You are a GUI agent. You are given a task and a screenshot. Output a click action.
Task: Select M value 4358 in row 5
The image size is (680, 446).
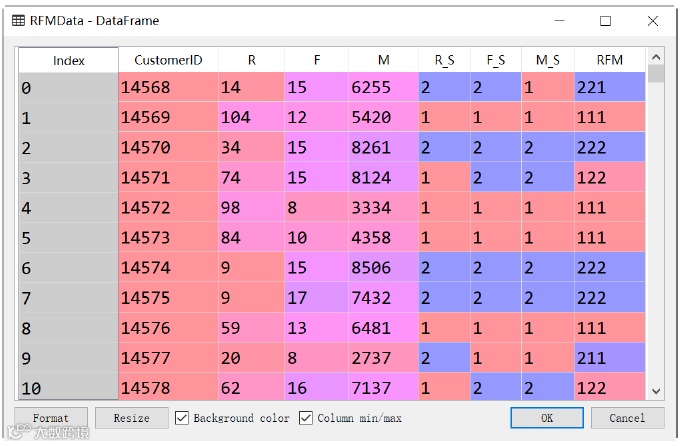(383, 238)
